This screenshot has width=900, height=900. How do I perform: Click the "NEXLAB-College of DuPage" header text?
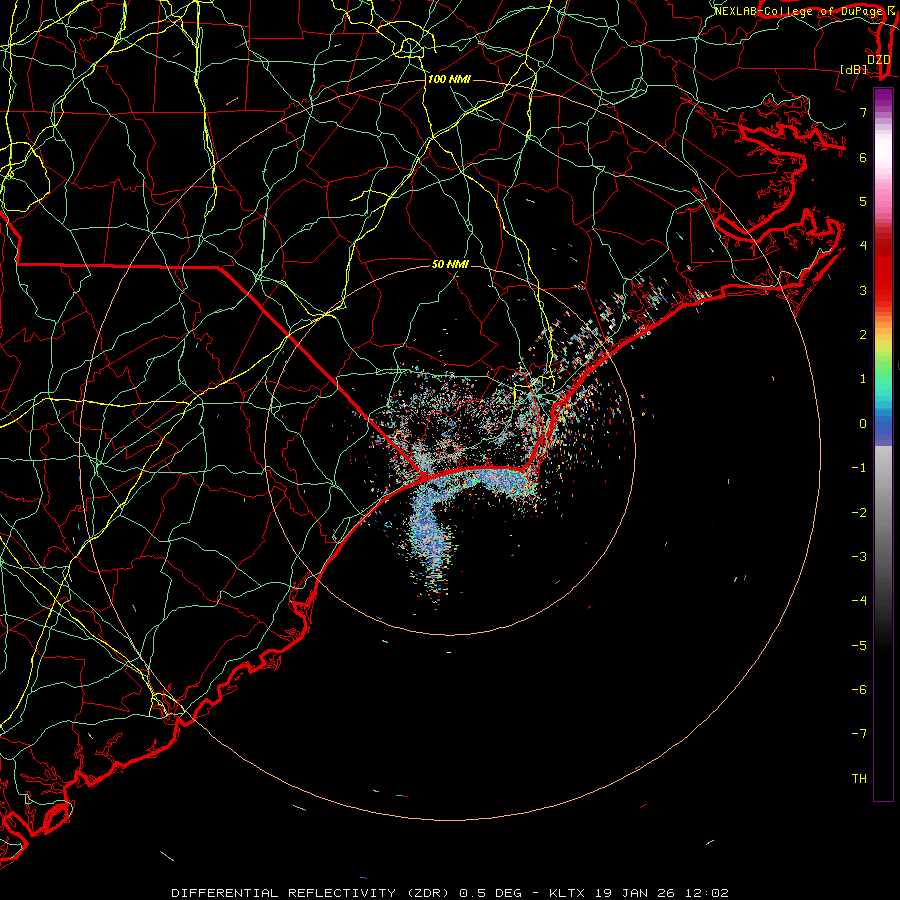pyautogui.click(x=799, y=11)
